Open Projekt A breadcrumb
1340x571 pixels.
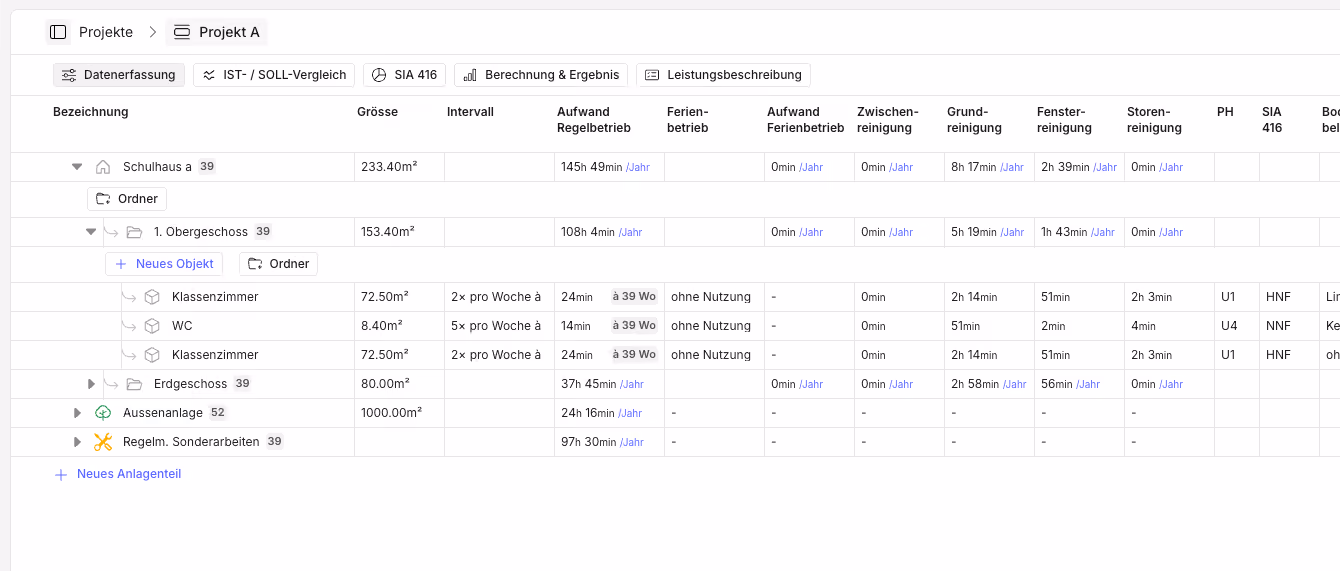217,32
